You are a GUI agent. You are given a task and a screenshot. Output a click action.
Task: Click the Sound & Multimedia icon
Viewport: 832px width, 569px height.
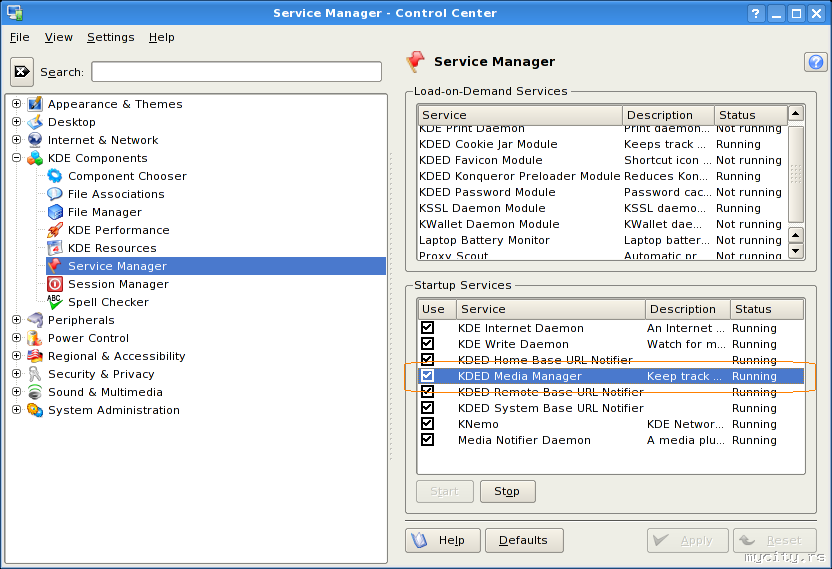[35, 392]
